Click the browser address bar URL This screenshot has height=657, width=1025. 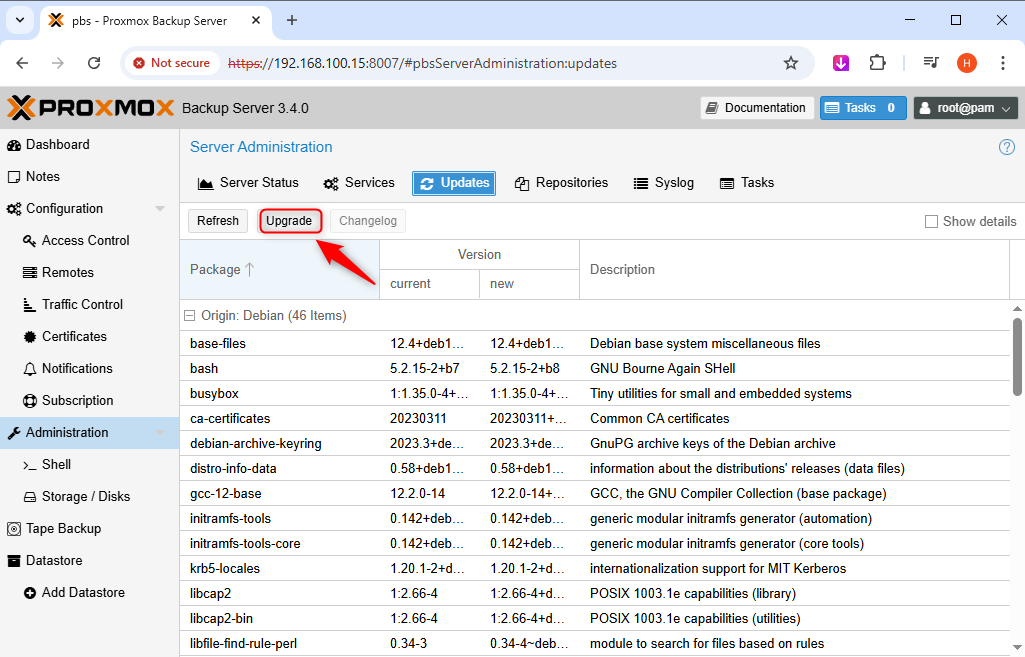pos(422,63)
